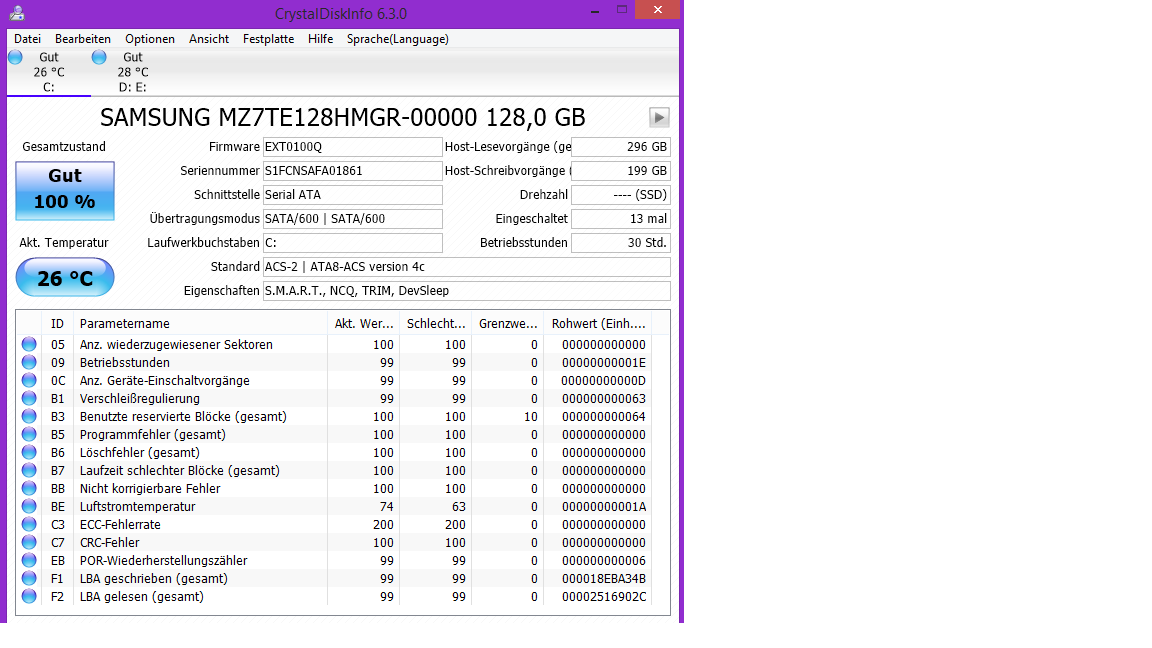Image resolution: width=1152 pixels, height=648 pixels.
Task: Click the ID column header
Action: tap(57, 323)
